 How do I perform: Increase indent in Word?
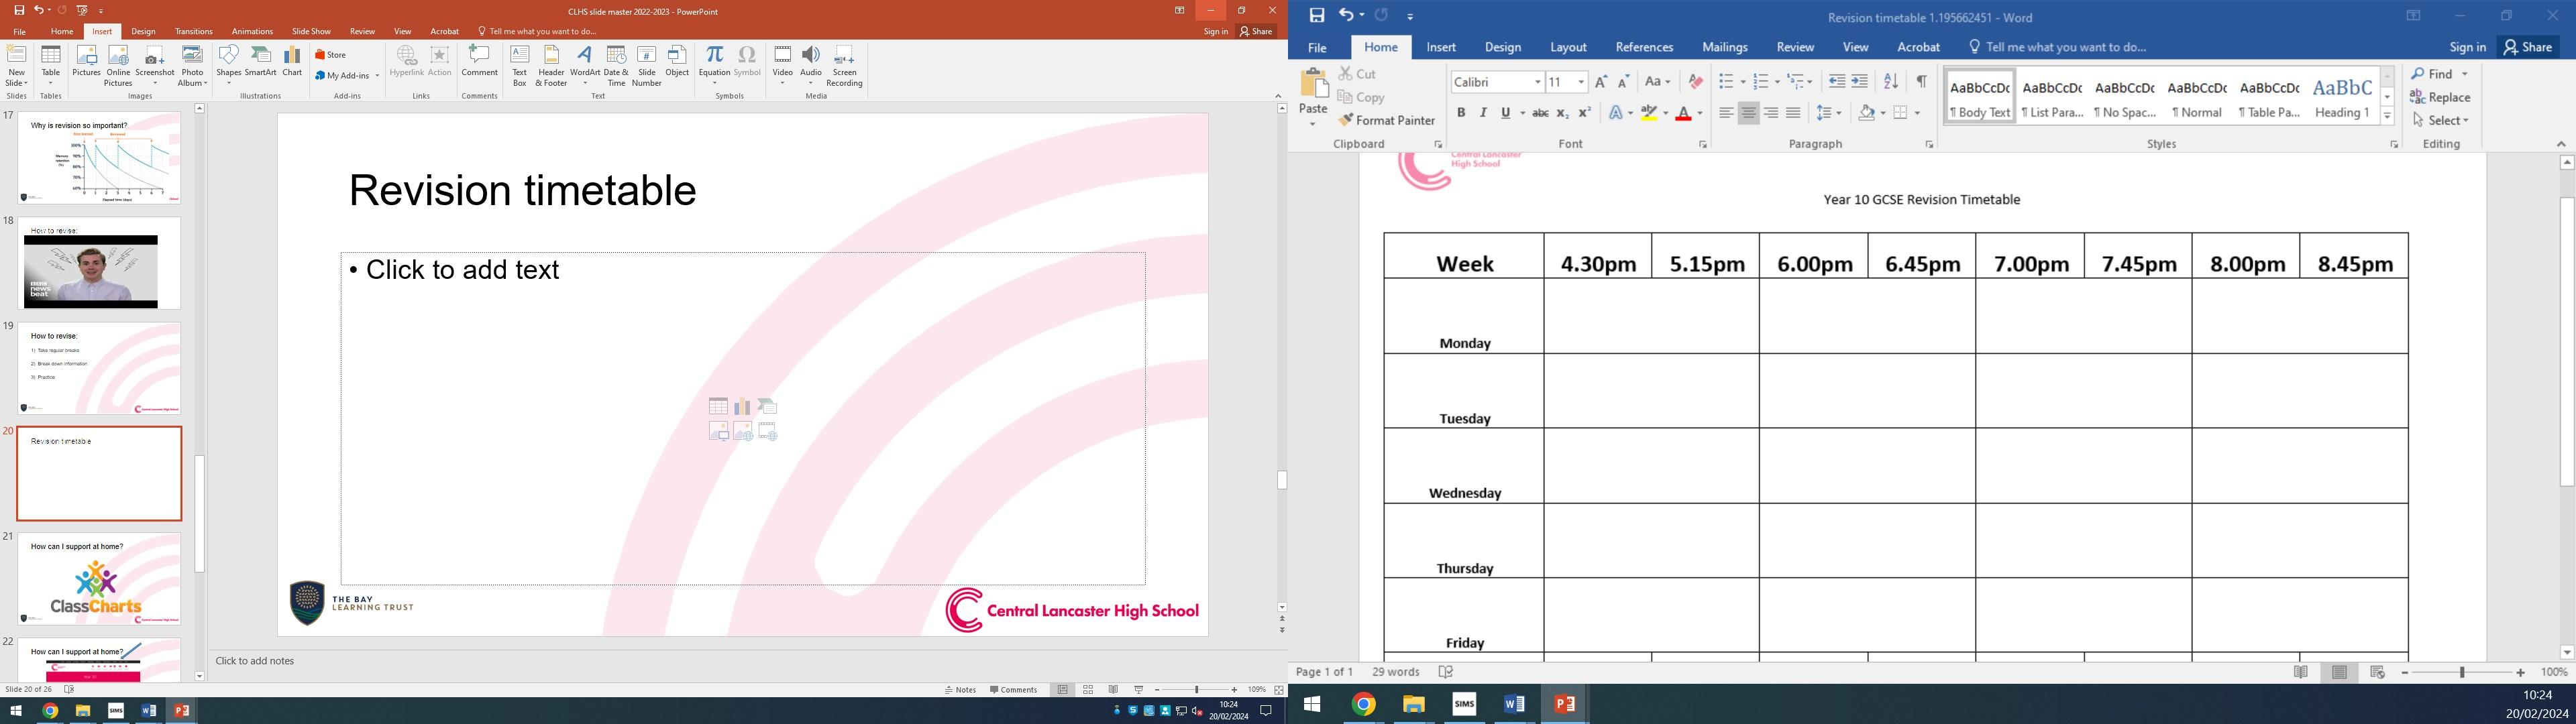click(x=1860, y=82)
